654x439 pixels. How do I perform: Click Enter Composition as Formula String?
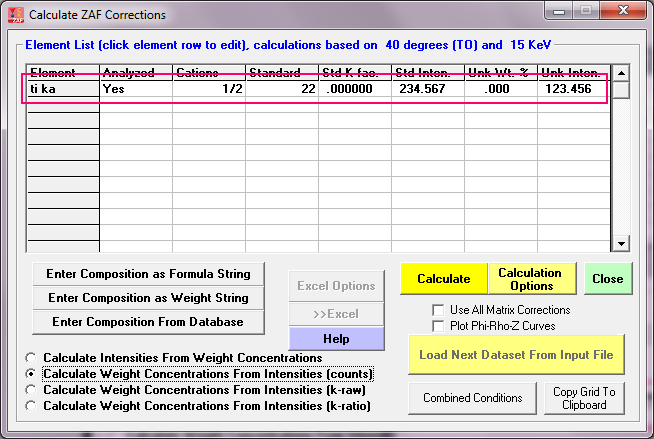pyautogui.click(x=149, y=273)
